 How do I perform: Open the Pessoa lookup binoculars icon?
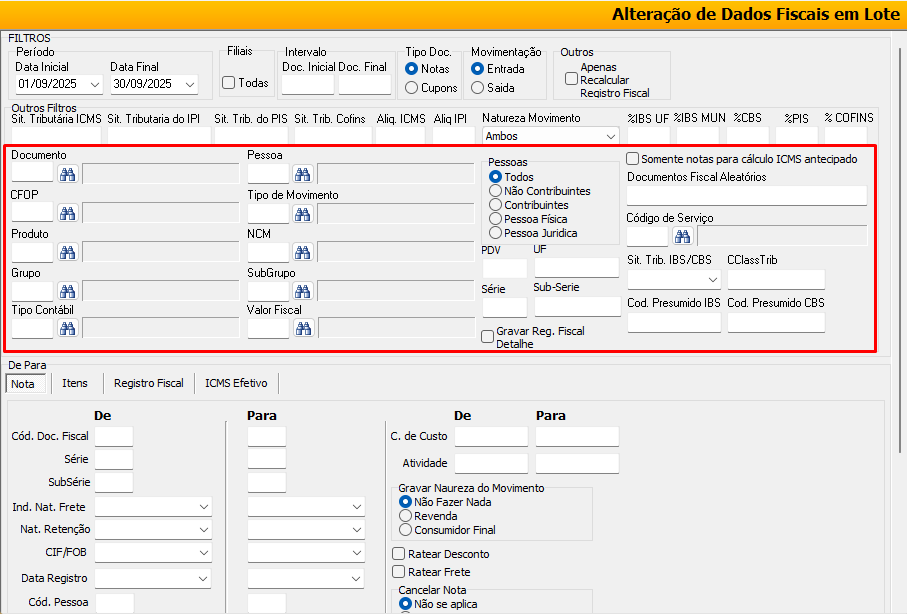tap(302, 175)
